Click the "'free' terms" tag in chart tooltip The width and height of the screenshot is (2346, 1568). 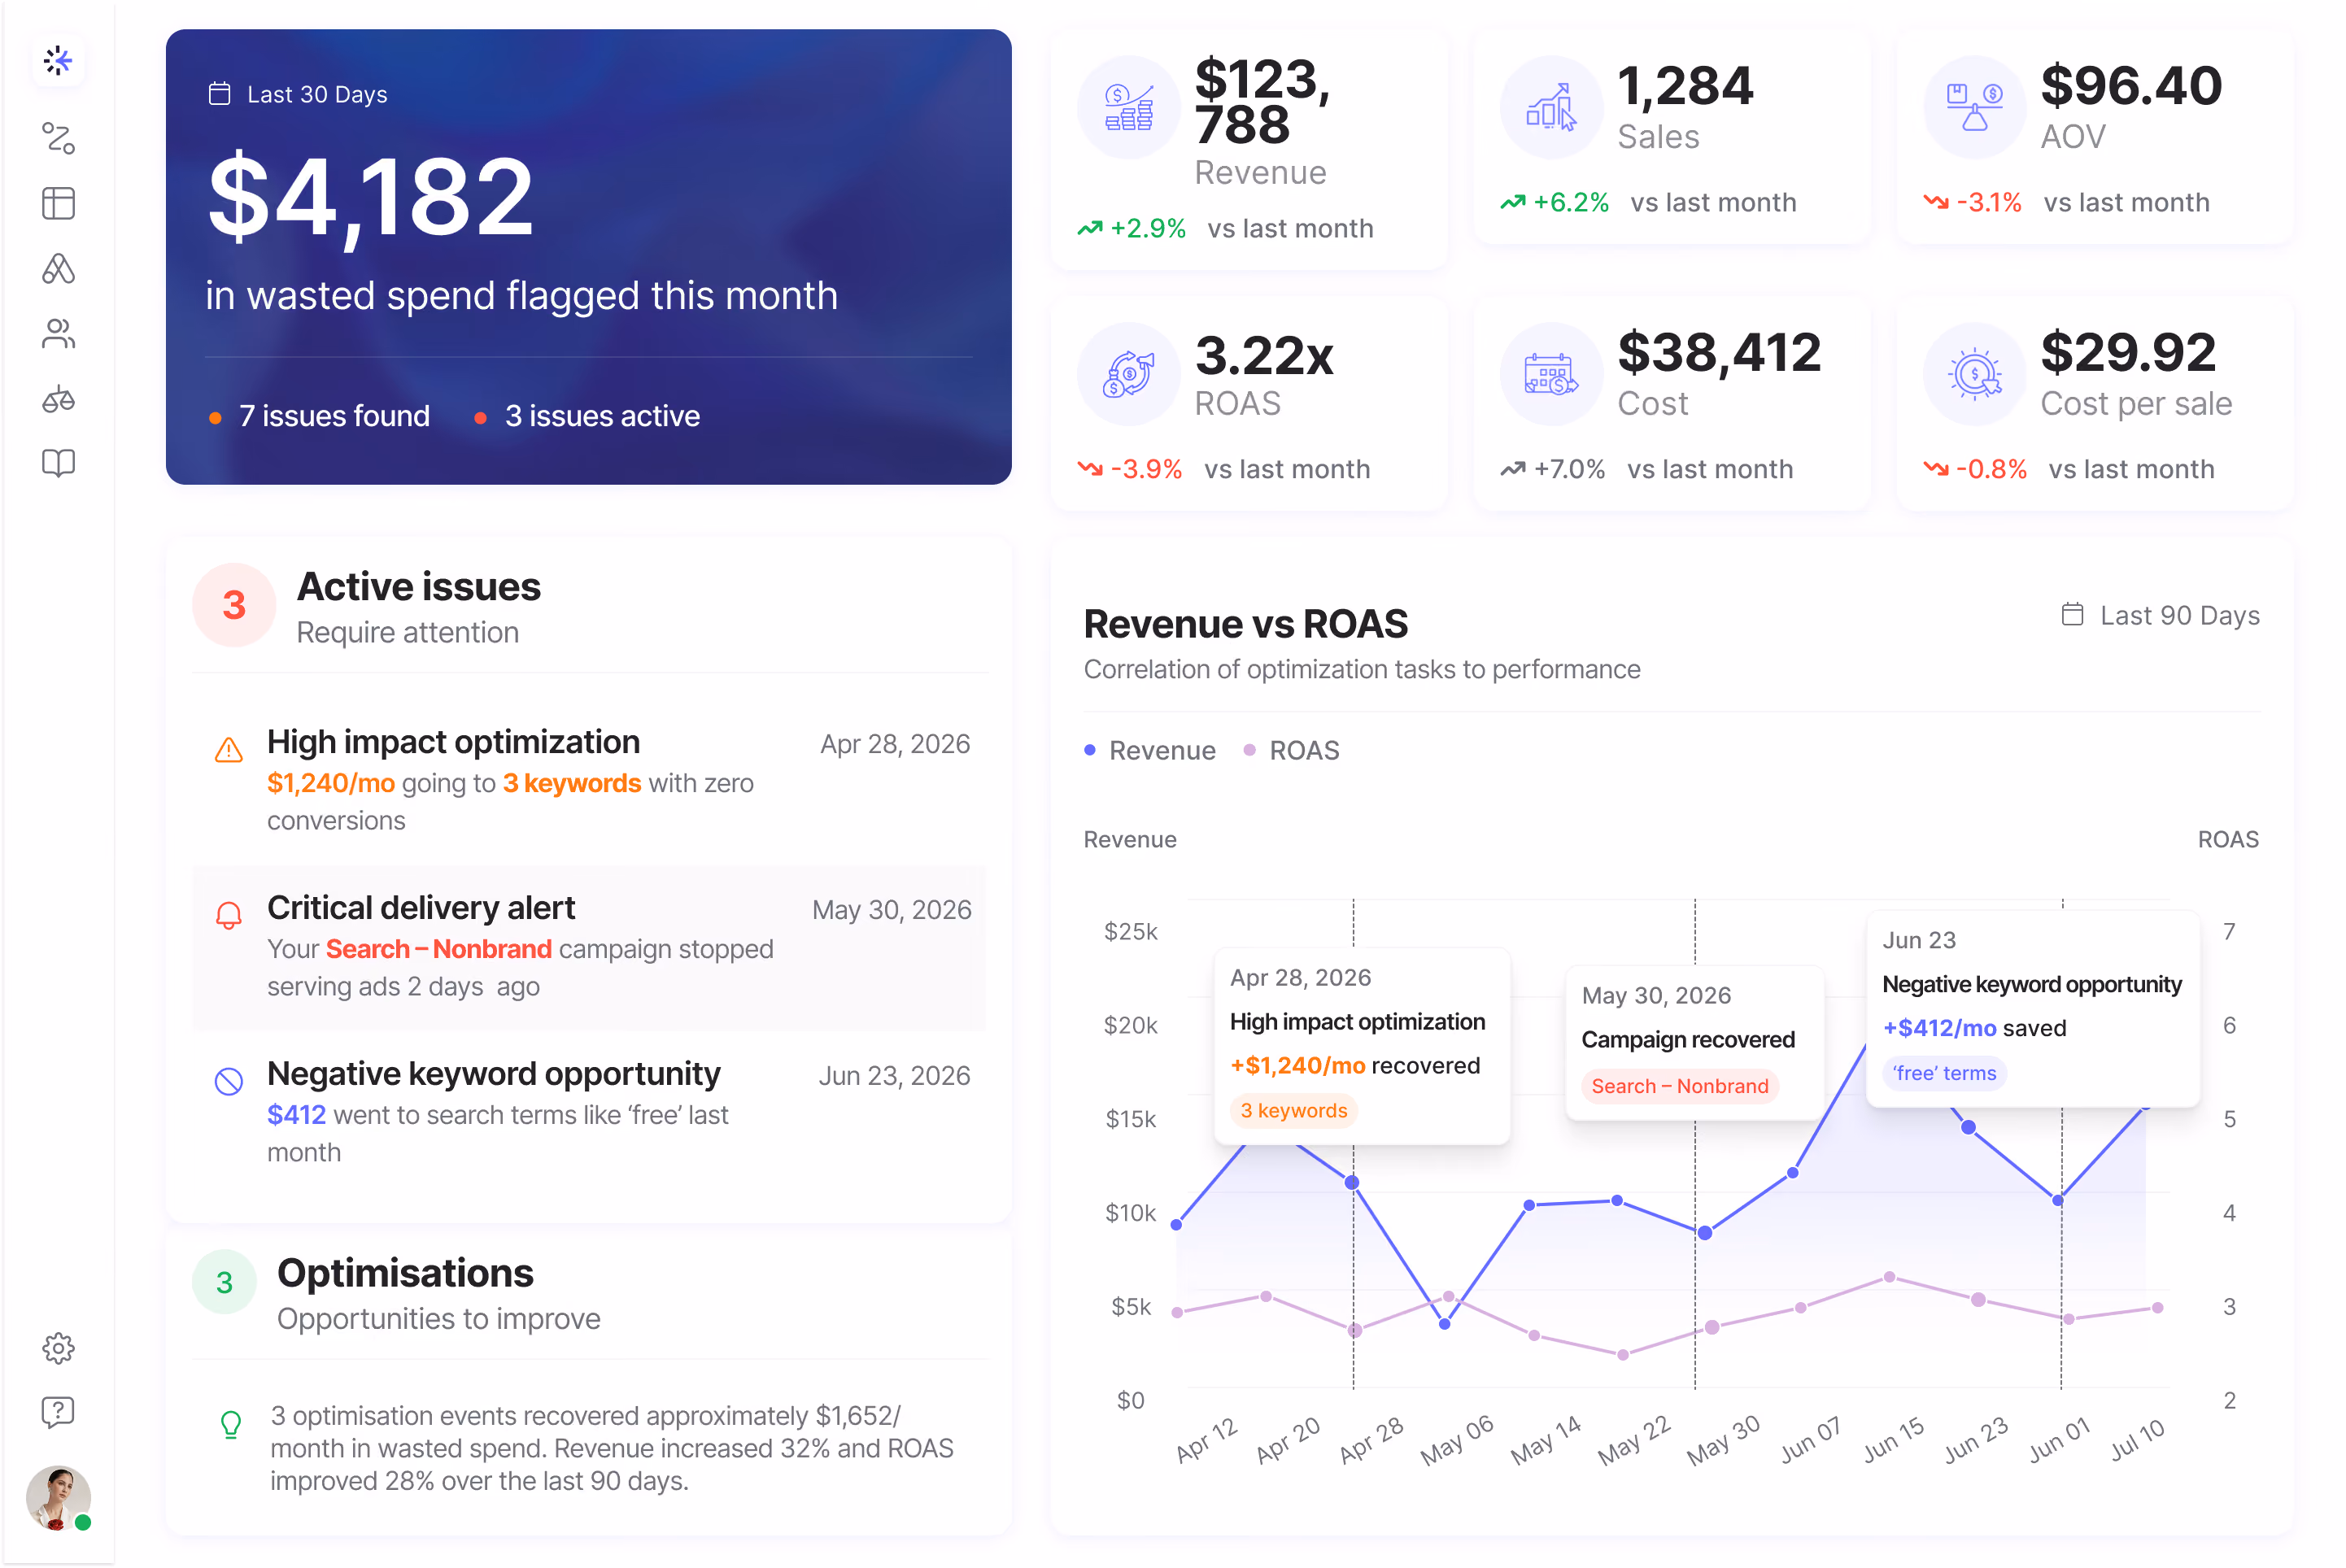pyautogui.click(x=1943, y=1073)
